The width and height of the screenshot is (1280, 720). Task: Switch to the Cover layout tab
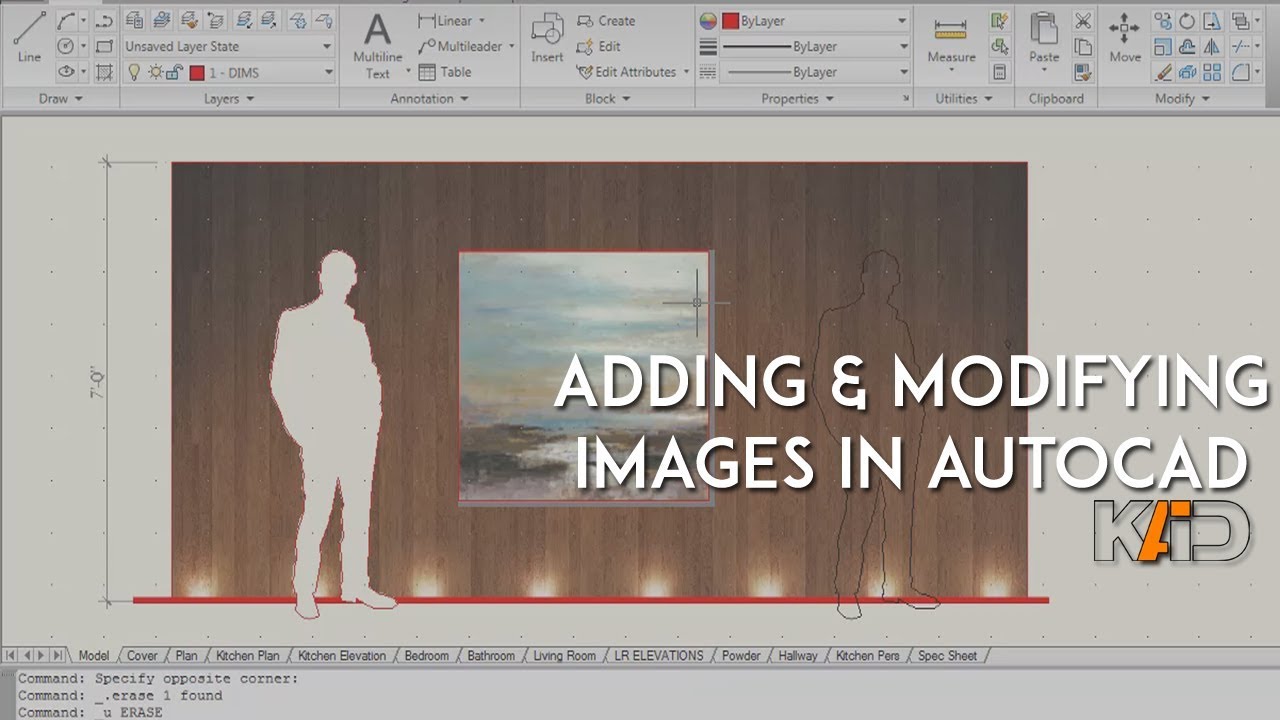(x=142, y=656)
